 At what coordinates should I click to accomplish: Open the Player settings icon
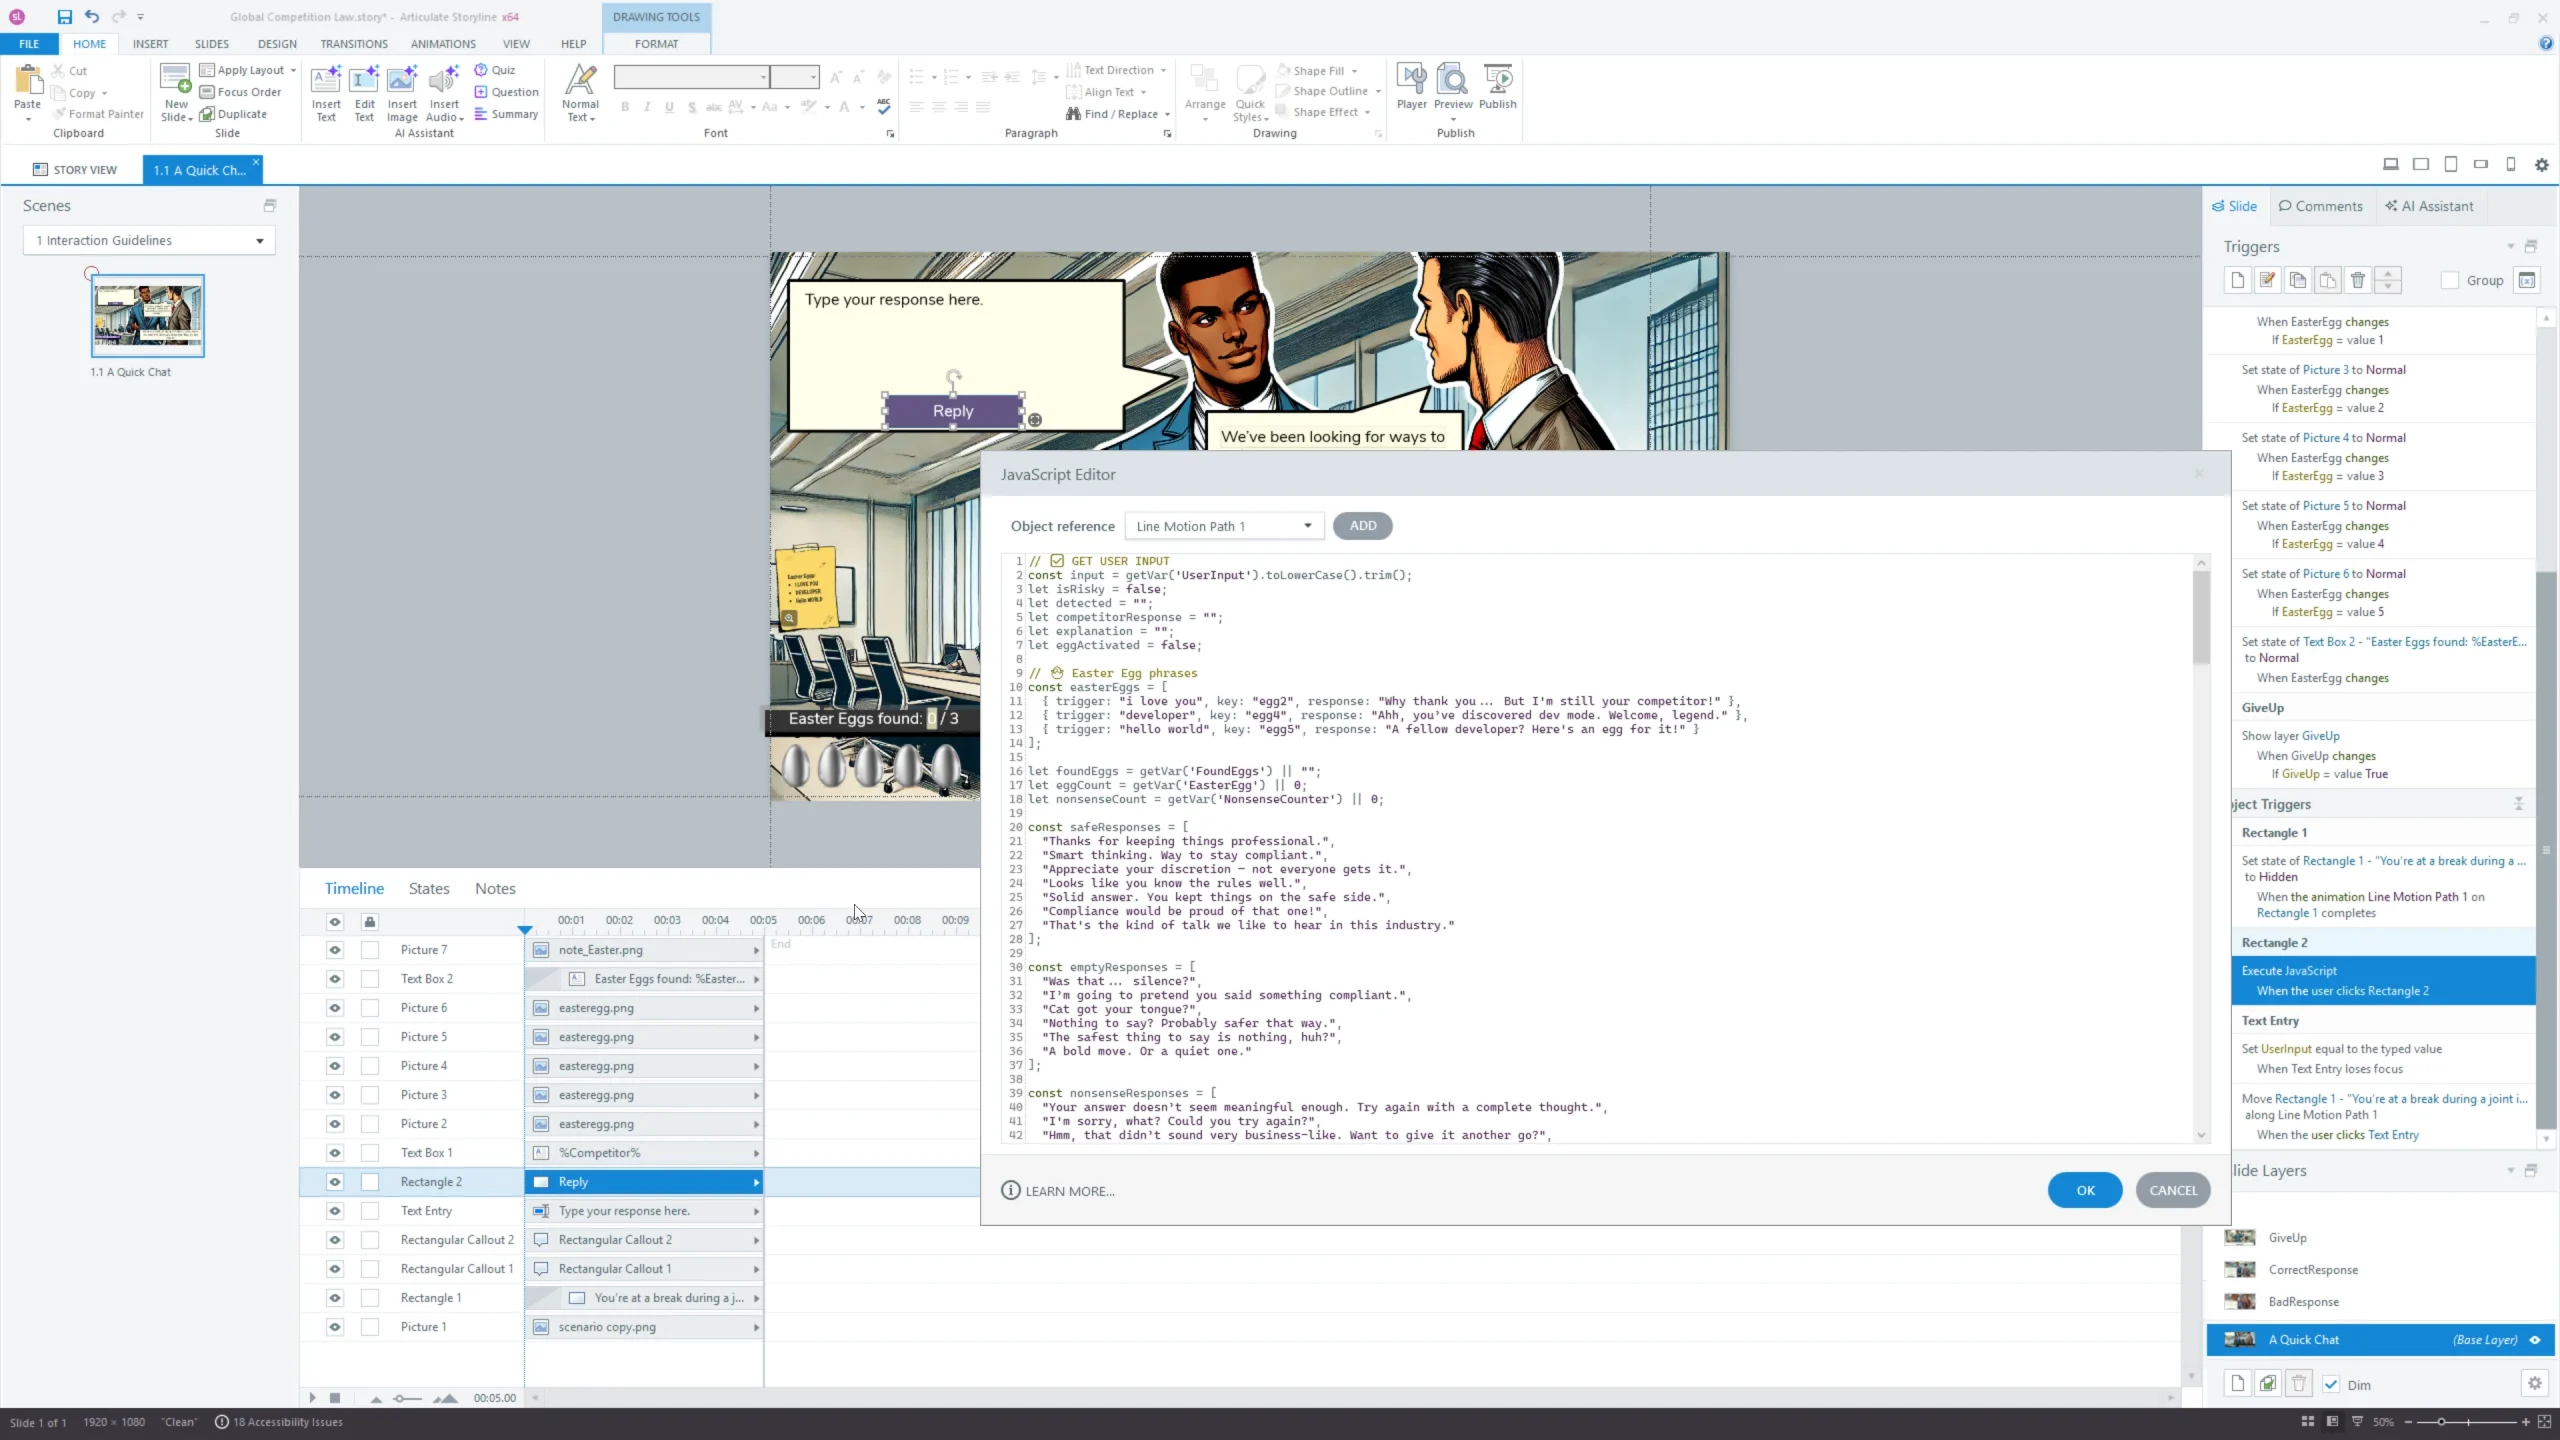click(1411, 80)
